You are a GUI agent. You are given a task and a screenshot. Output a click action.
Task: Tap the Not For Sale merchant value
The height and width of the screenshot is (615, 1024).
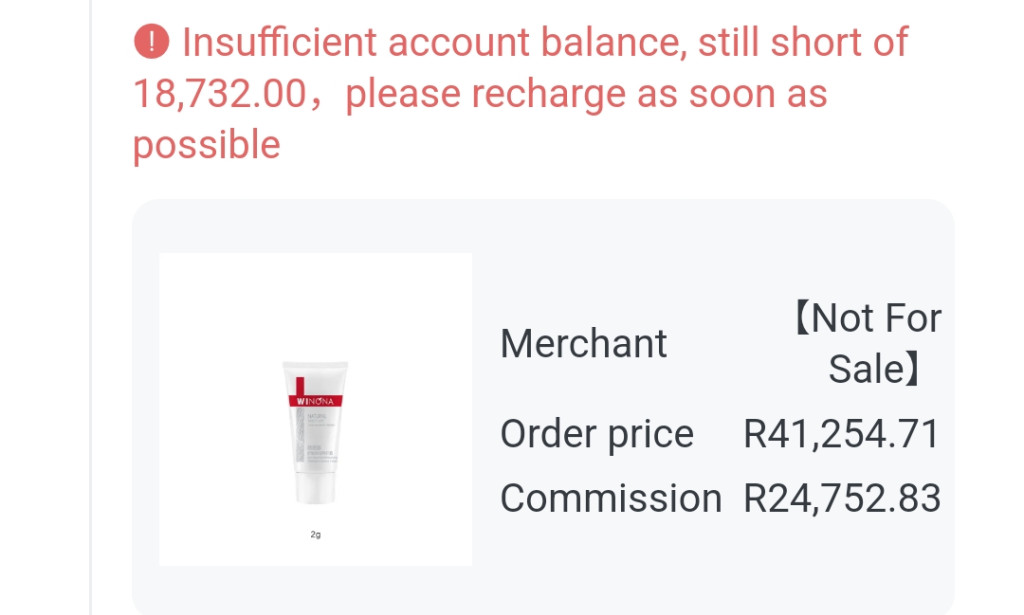coord(866,344)
